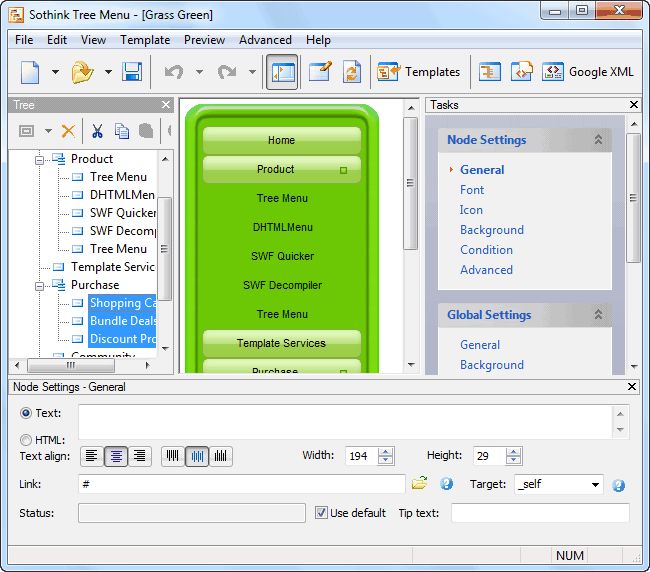
Task: Click the Copy icon in Tree panel
Action: point(122,131)
